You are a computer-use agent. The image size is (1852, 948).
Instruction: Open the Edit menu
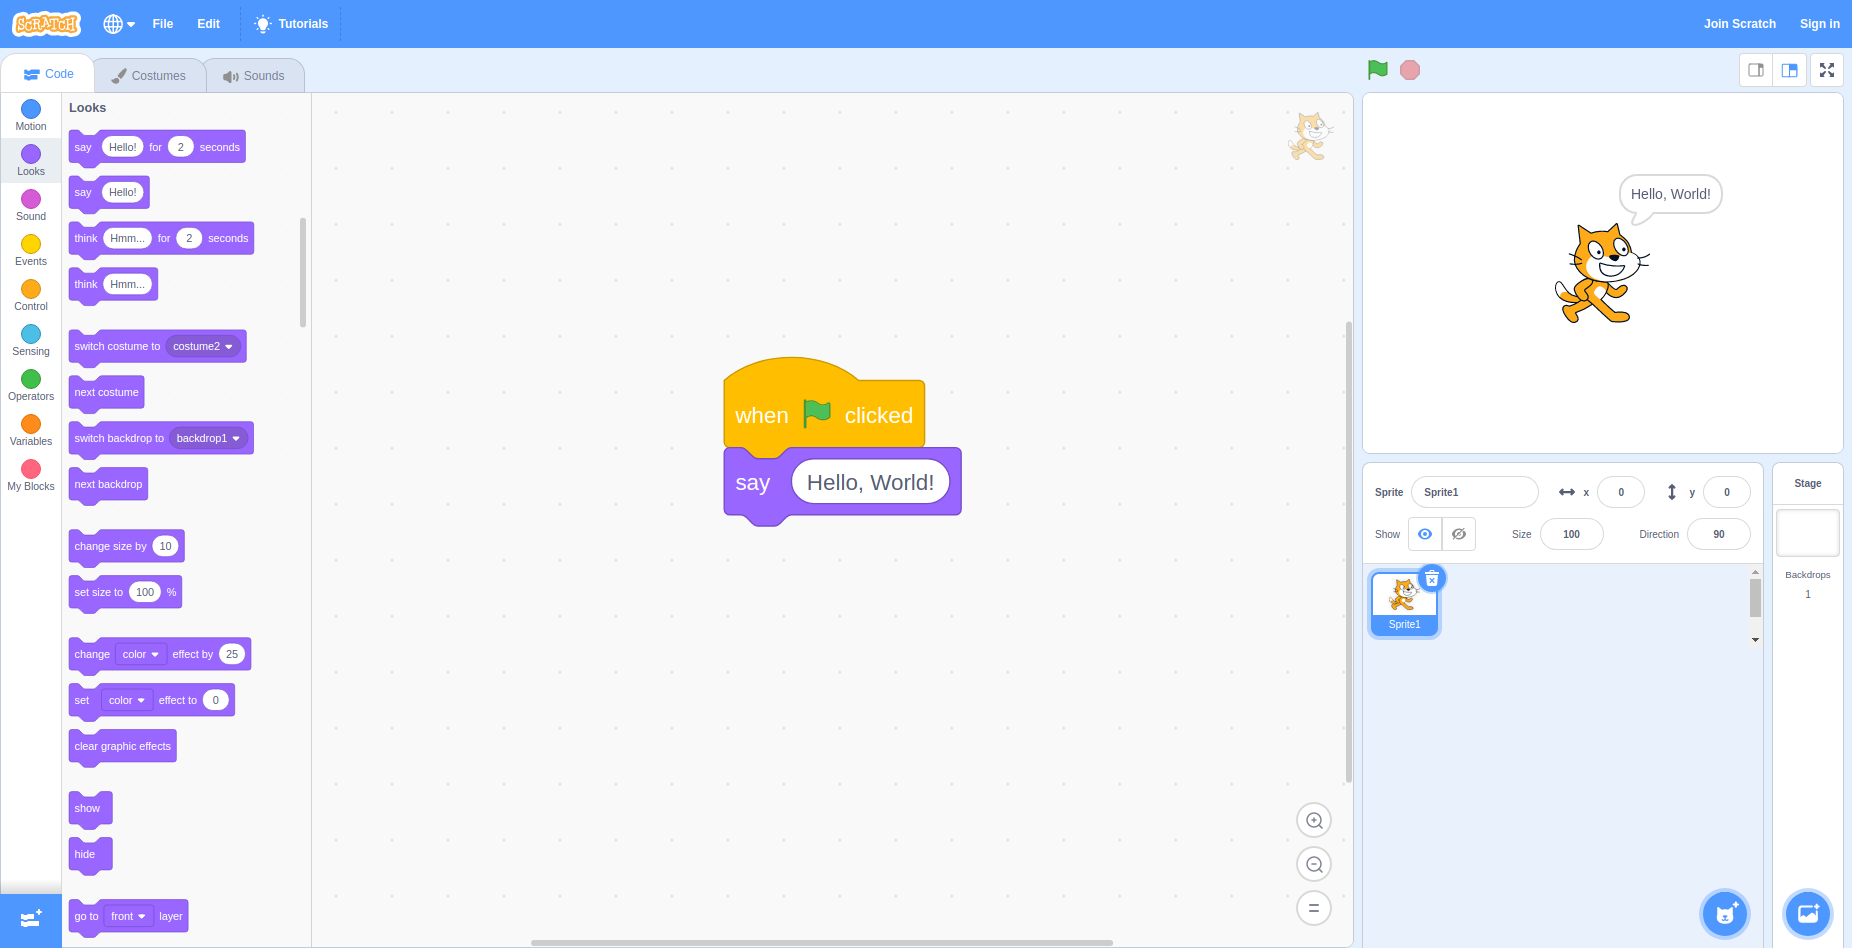point(208,24)
